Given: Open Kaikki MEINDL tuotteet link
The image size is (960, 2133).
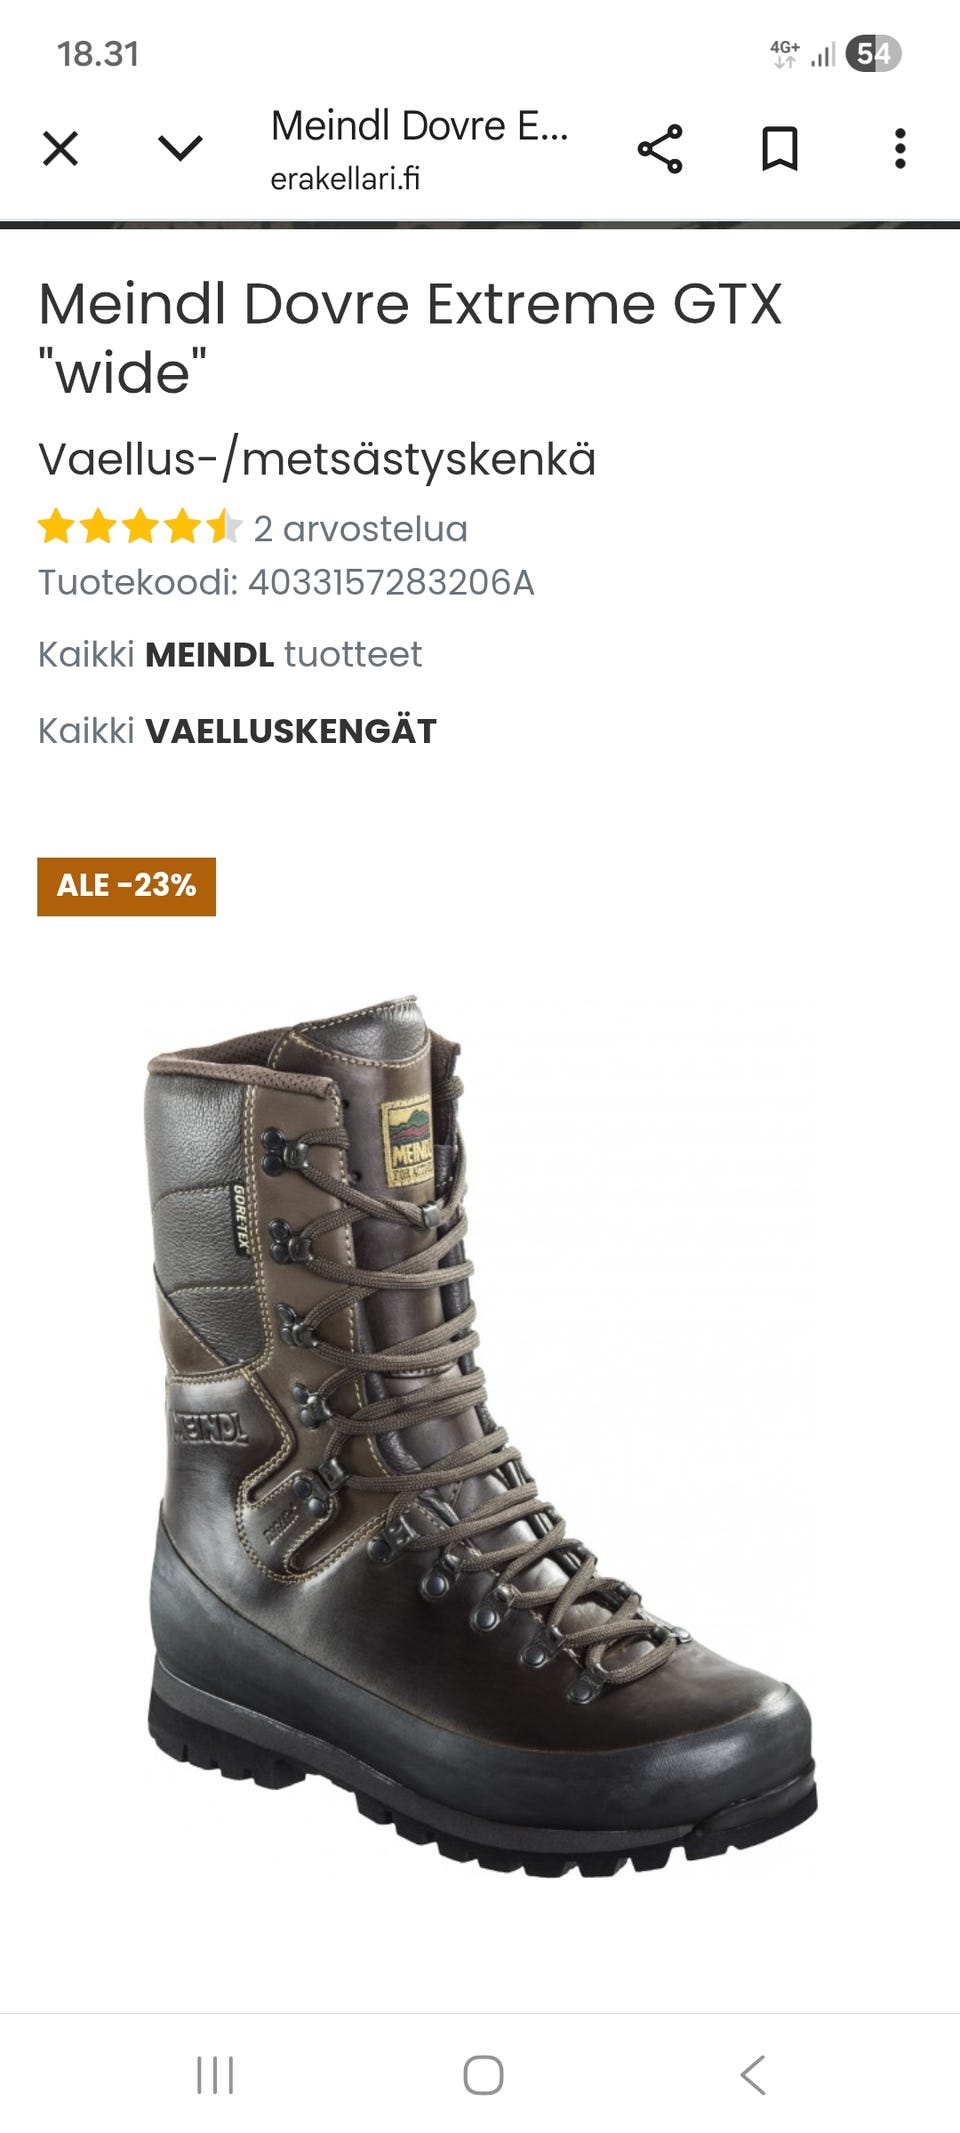Looking at the screenshot, I should (230, 654).
